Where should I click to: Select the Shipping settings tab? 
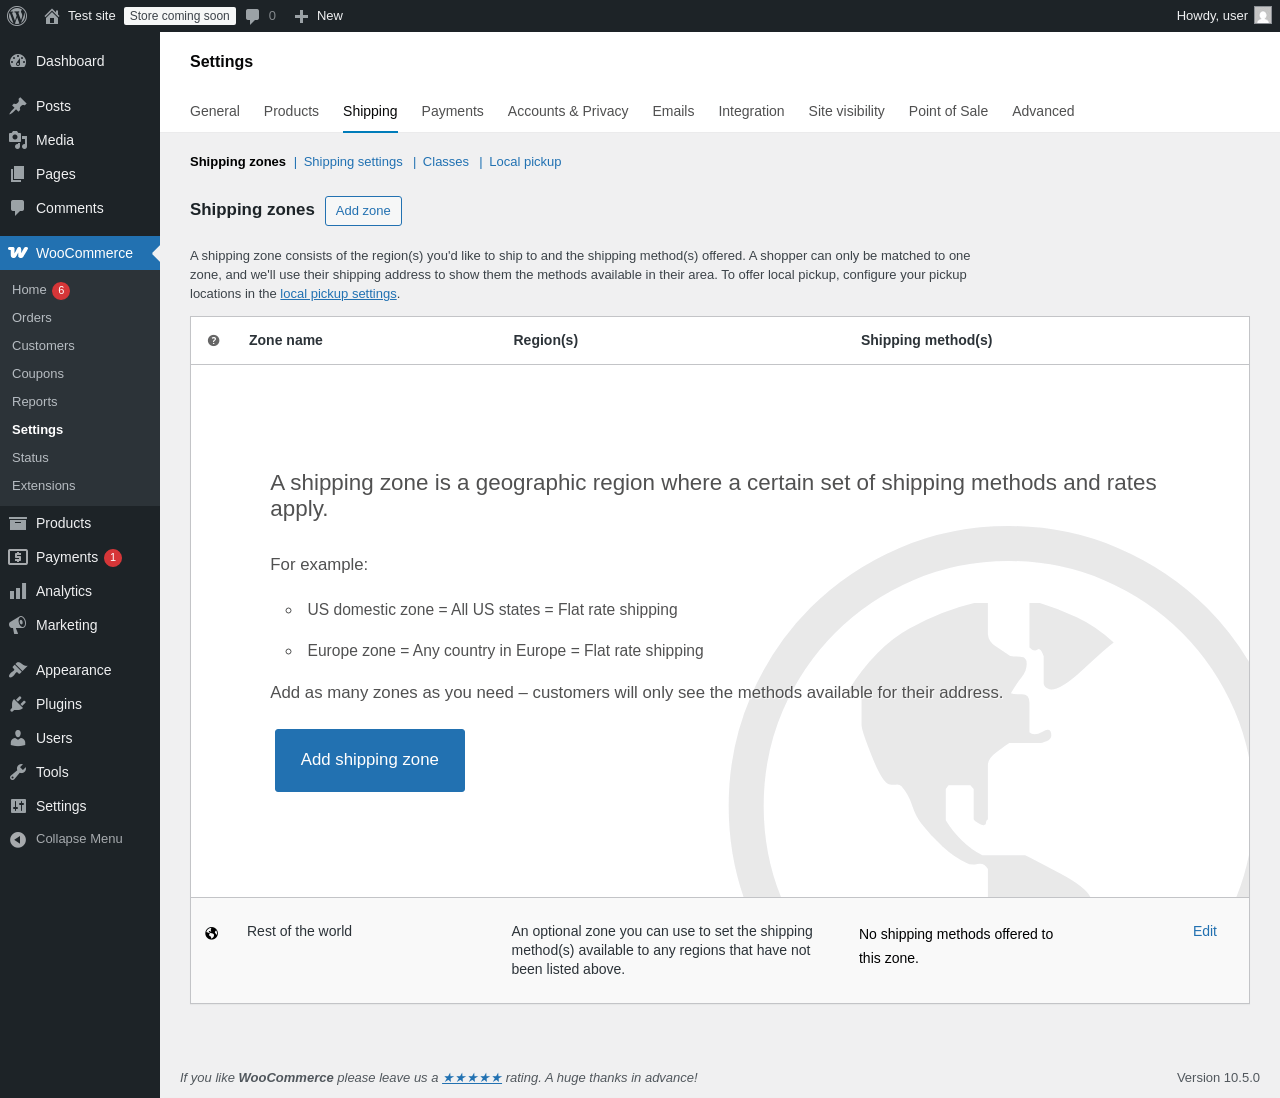370,111
